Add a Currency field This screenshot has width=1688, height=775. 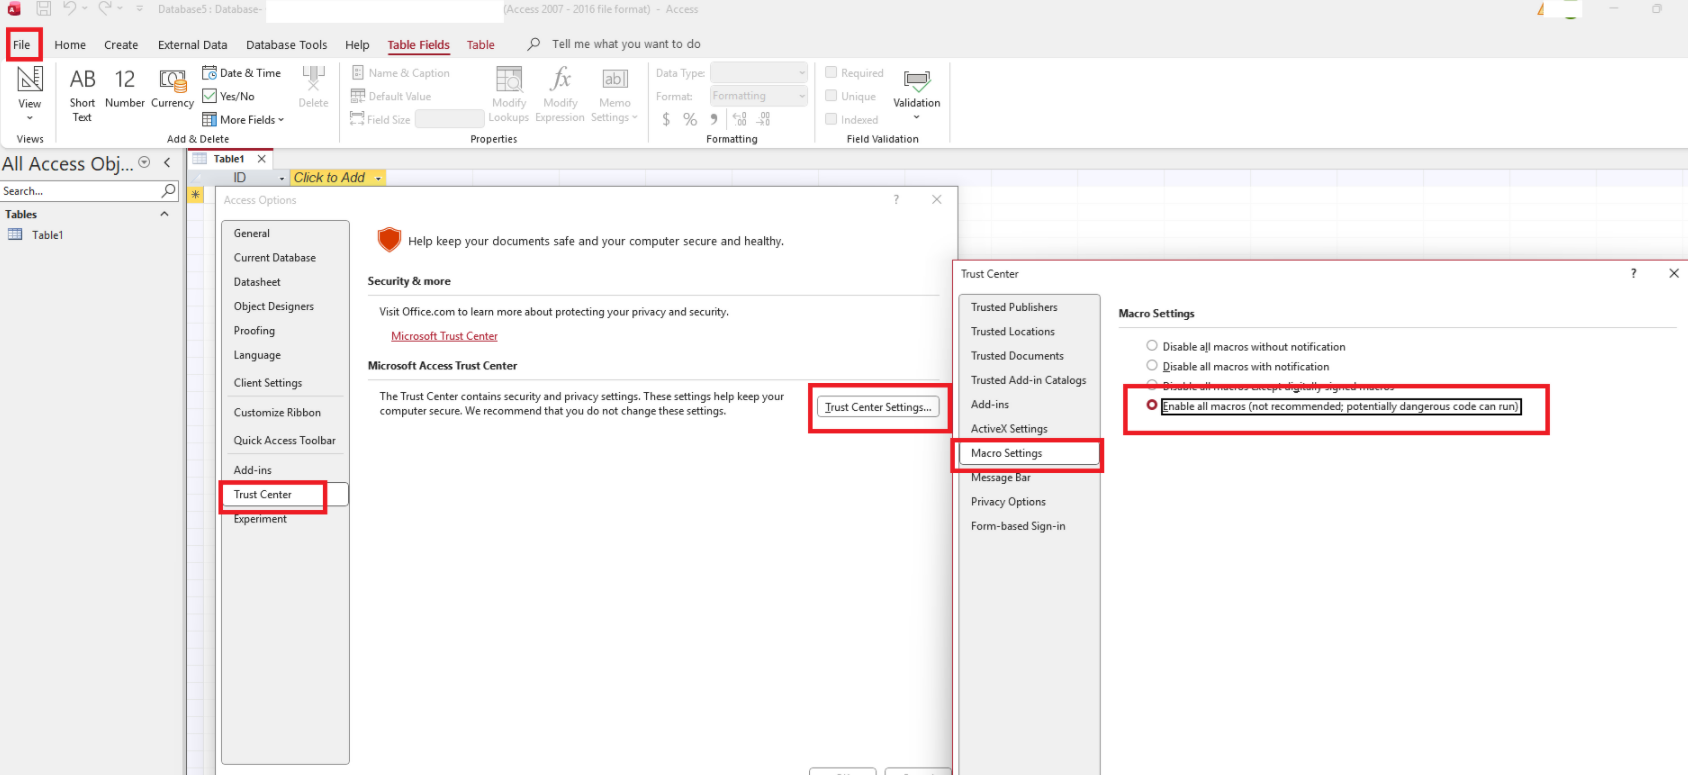point(172,88)
